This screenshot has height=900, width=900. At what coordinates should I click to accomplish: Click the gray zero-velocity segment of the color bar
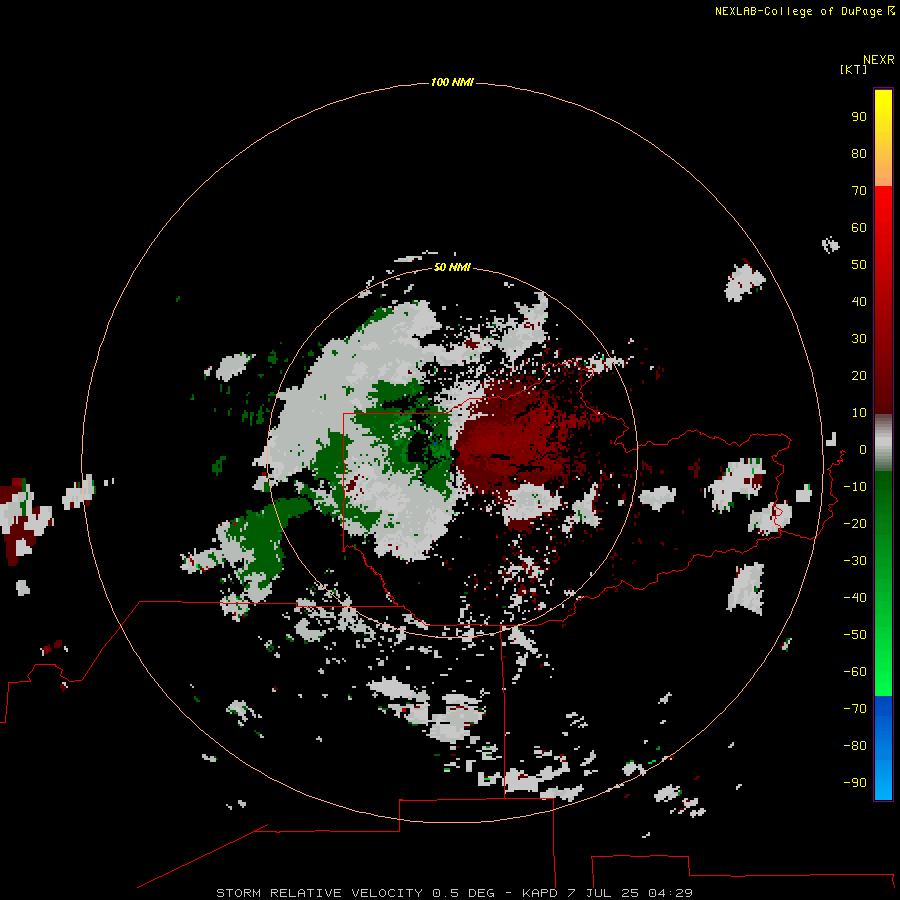click(x=883, y=443)
